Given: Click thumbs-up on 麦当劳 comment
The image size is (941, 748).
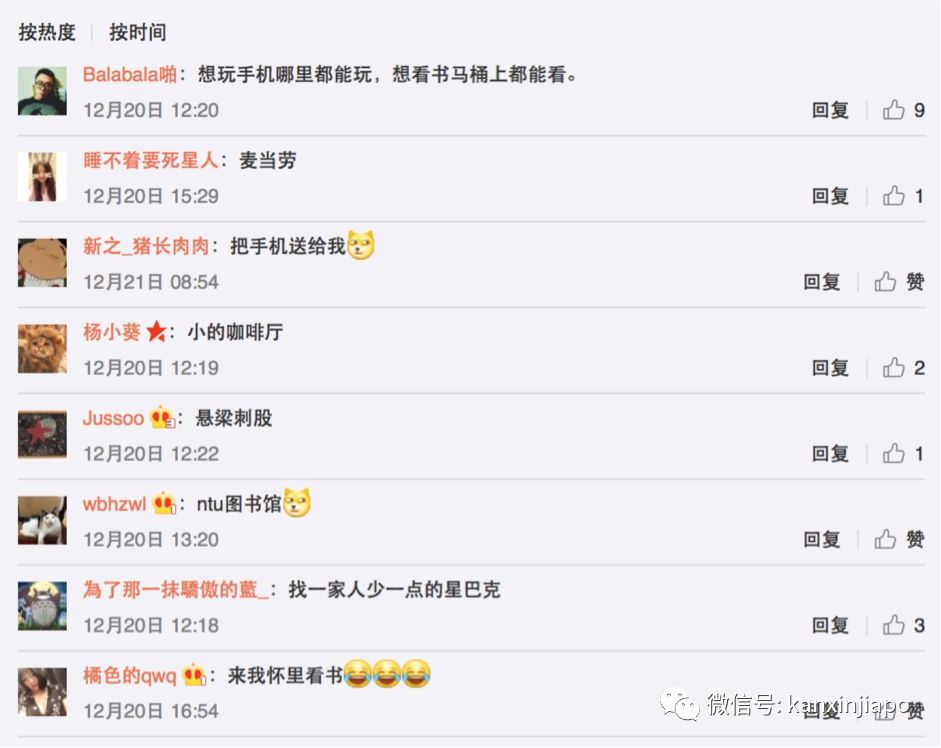Looking at the screenshot, I should pos(894,196).
